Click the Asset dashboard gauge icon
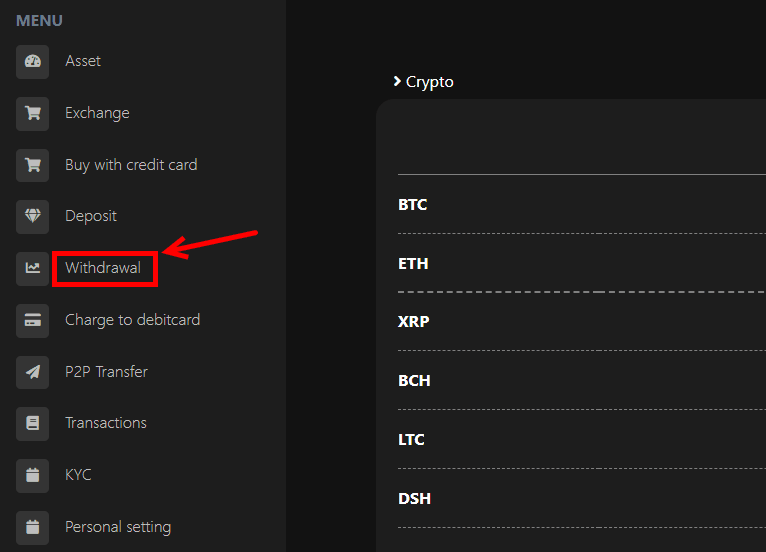The height and width of the screenshot is (552, 766). click(33, 61)
